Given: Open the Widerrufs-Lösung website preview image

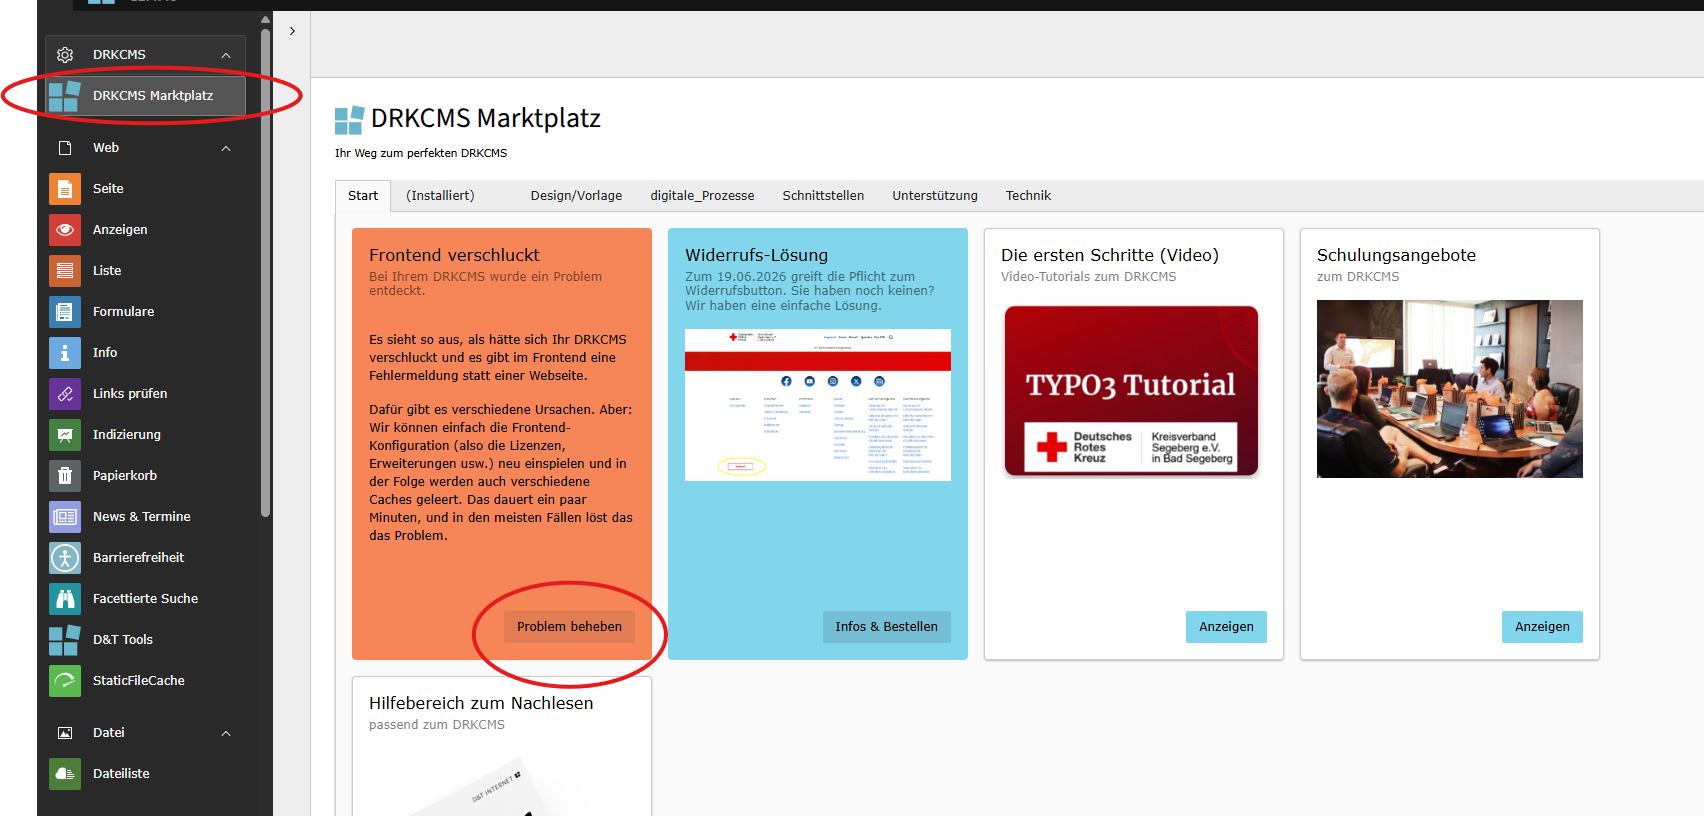Looking at the screenshot, I should (x=818, y=405).
